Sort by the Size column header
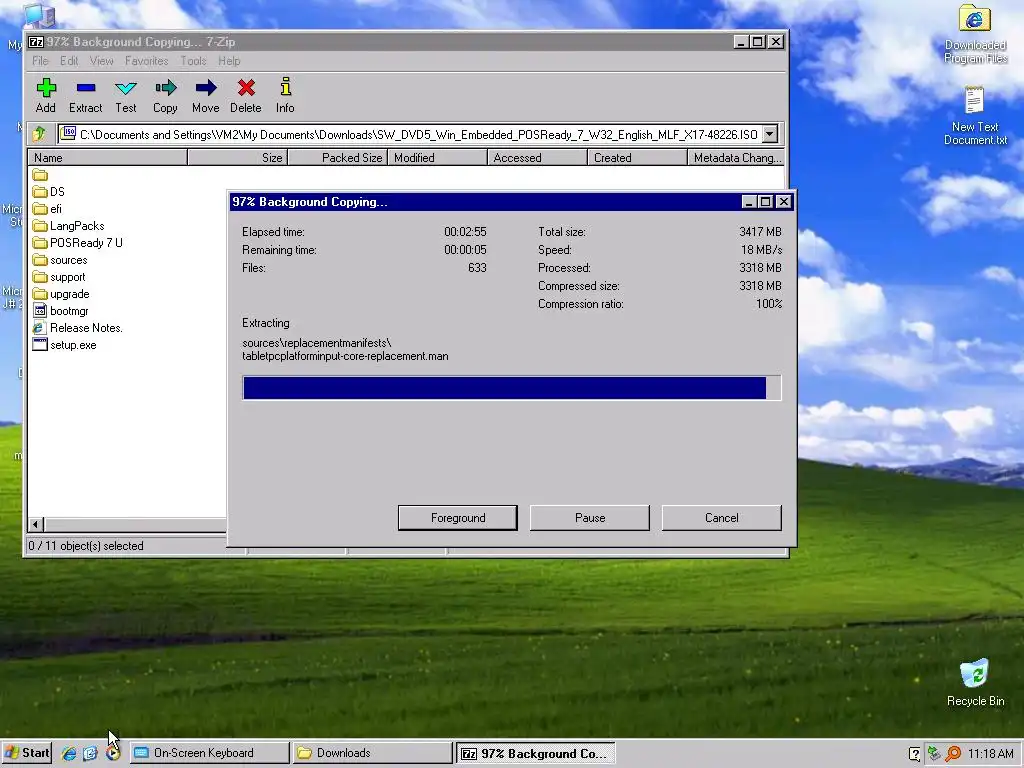Viewport: 1024px width, 768px height. [238, 157]
